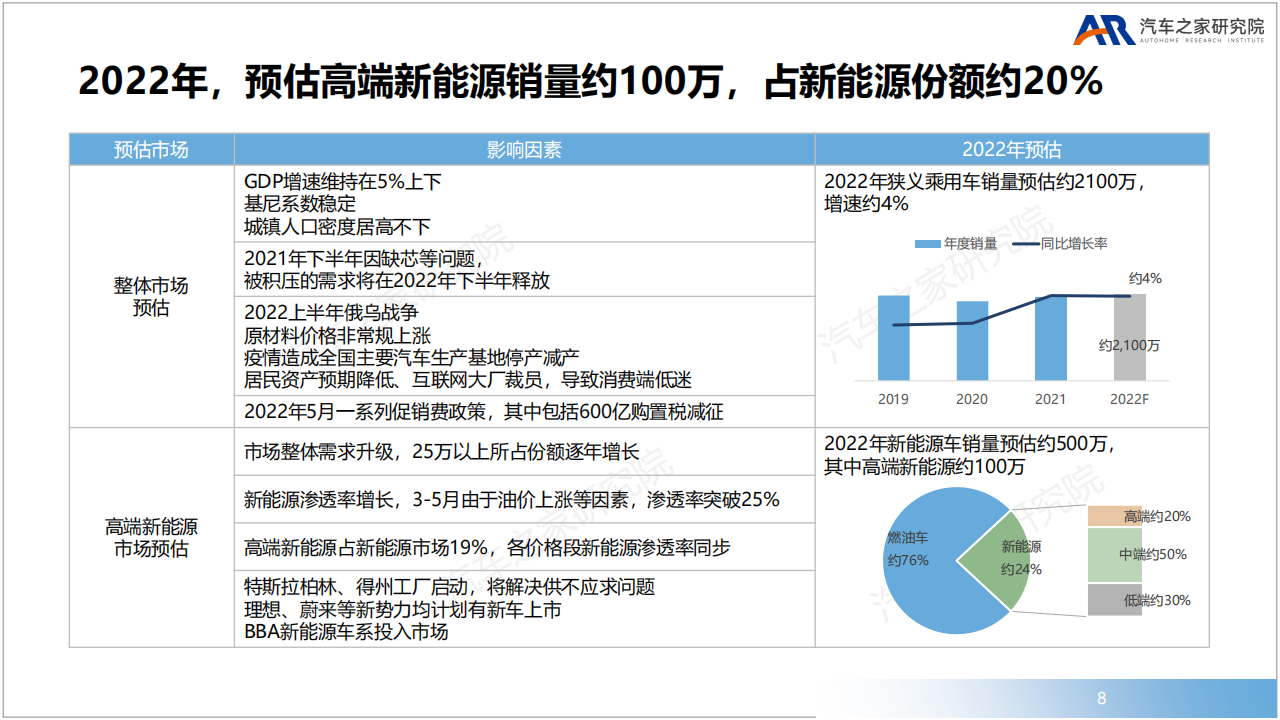This screenshot has height=720, width=1280.
Task: Click the 高端约20% segment
Action: click(1114, 516)
